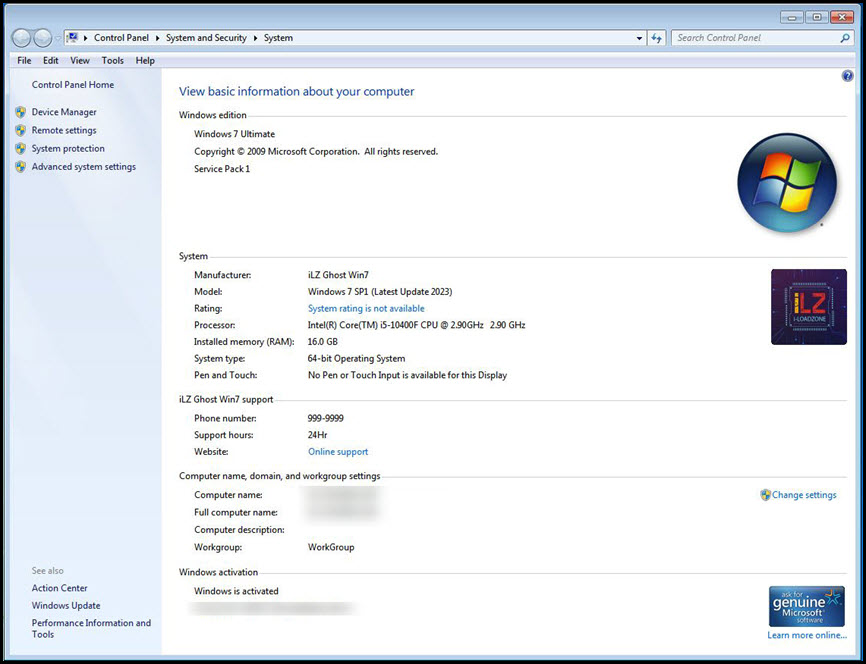
Task: Click the genuine Microsoft software badge
Action: pyautogui.click(x=807, y=607)
